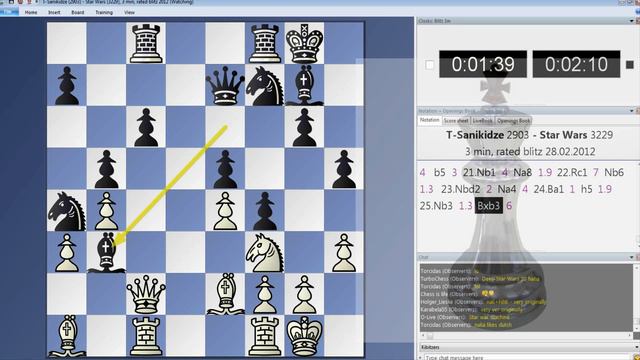
Task: Select the black knight on a4
Action: tap(67, 212)
